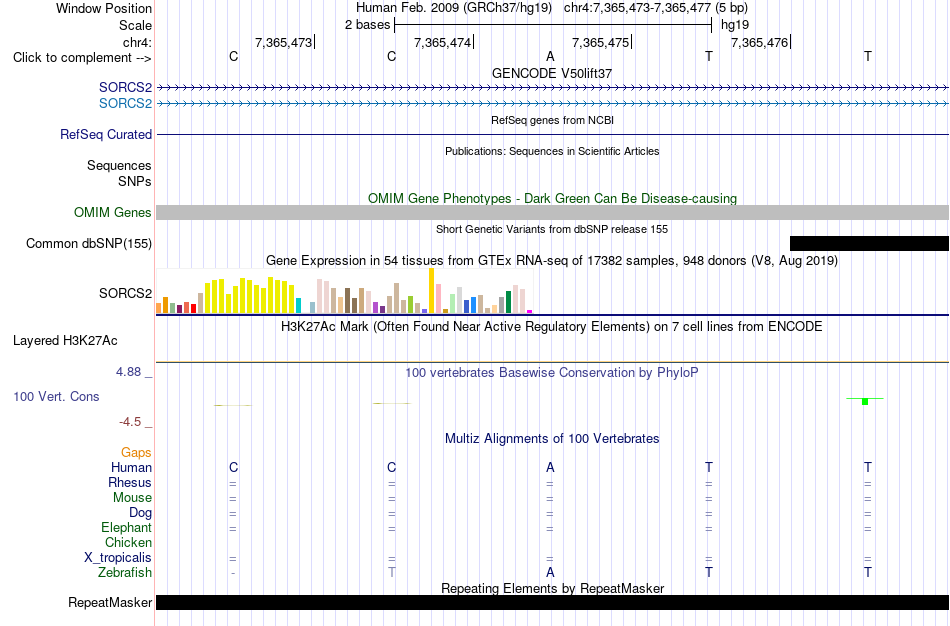Click the Human species label
The height and width of the screenshot is (626, 950).
tap(131, 467)
